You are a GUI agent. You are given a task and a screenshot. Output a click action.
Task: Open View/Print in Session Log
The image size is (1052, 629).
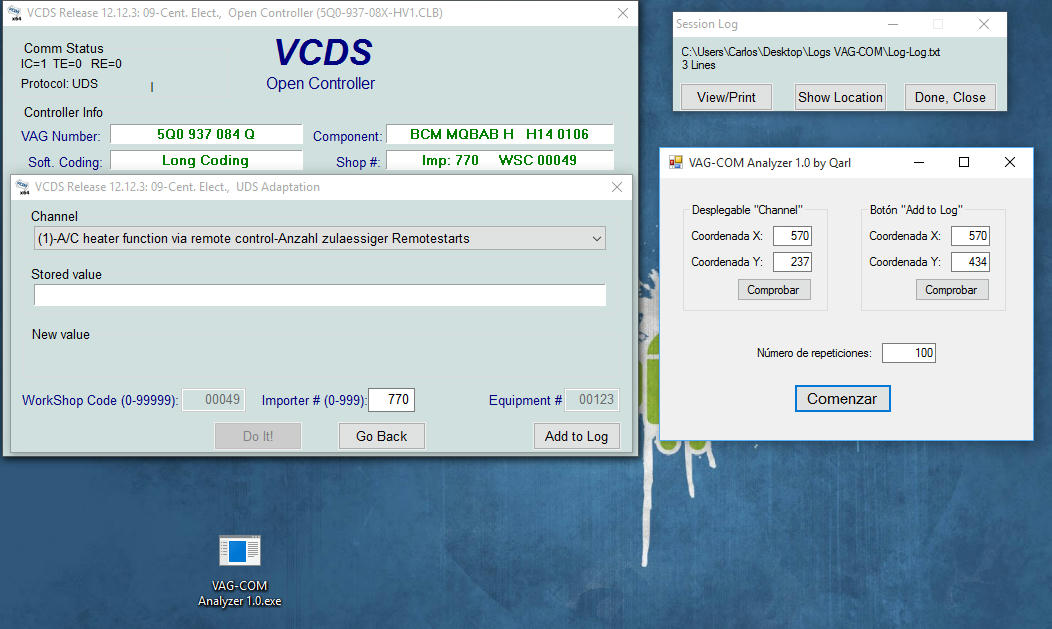[726, 97]
